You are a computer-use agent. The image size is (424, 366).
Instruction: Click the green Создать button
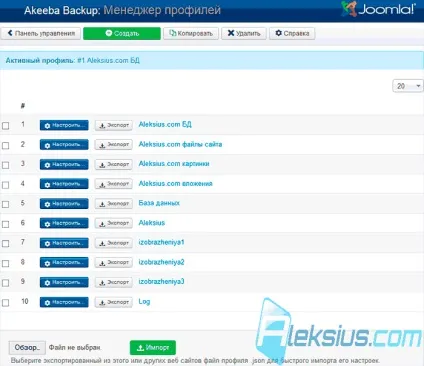click(x=122, y=33)
